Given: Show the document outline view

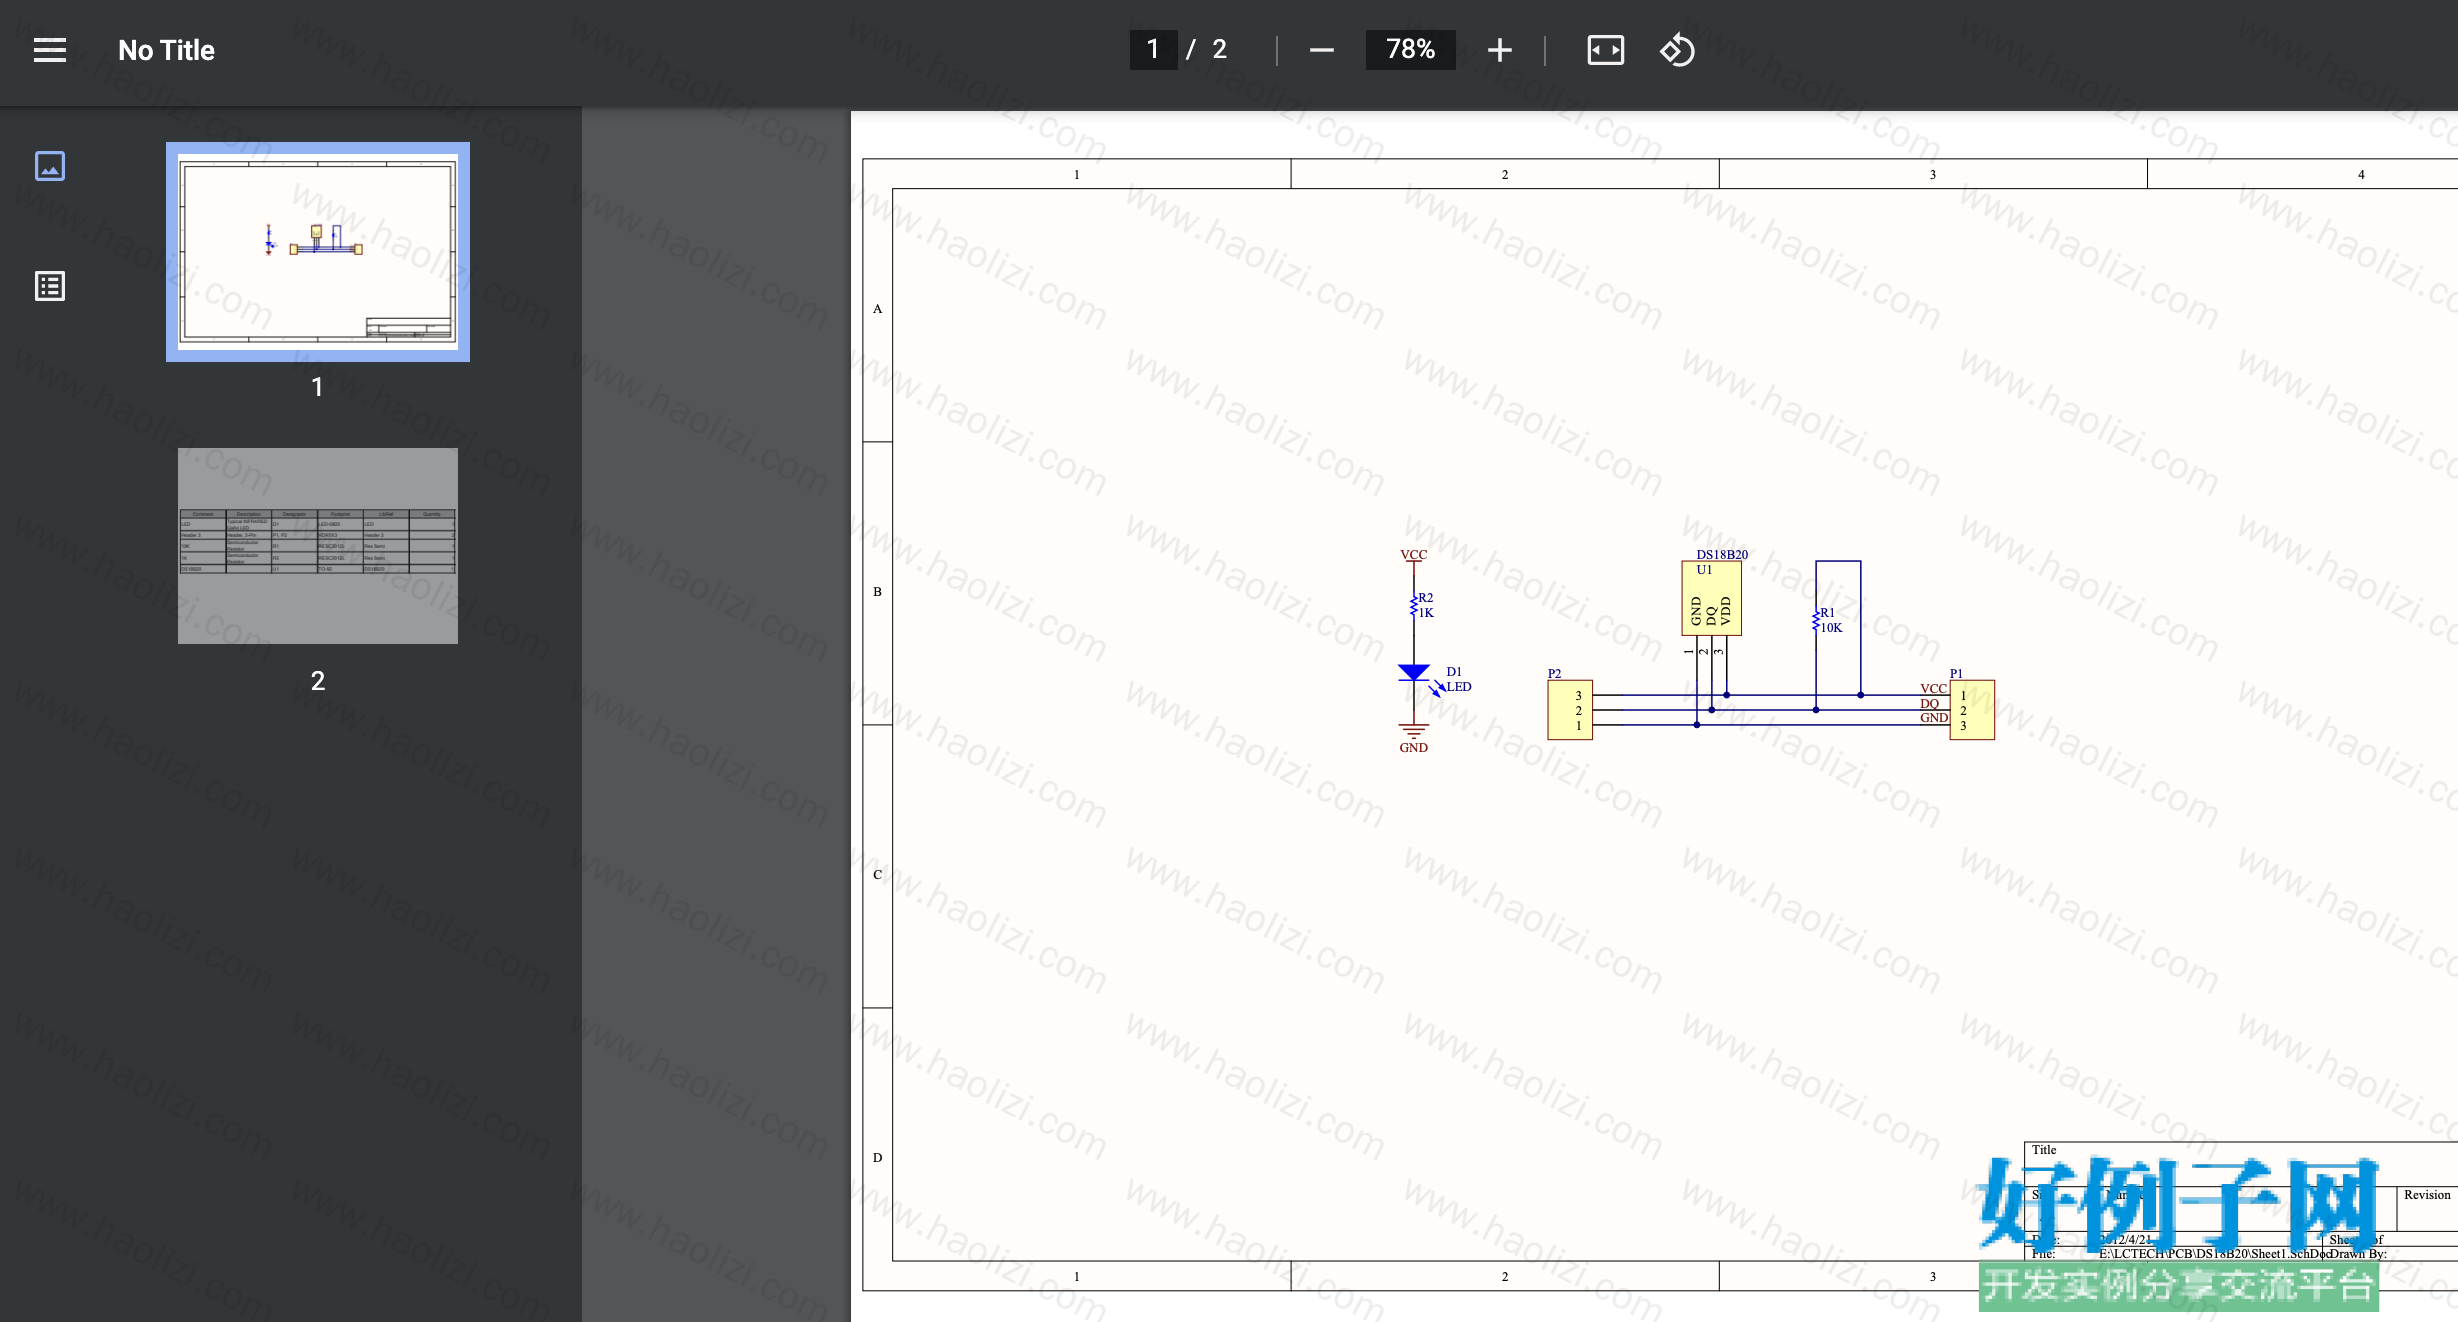Looking at the screenshot, I should tap(50, 286).
